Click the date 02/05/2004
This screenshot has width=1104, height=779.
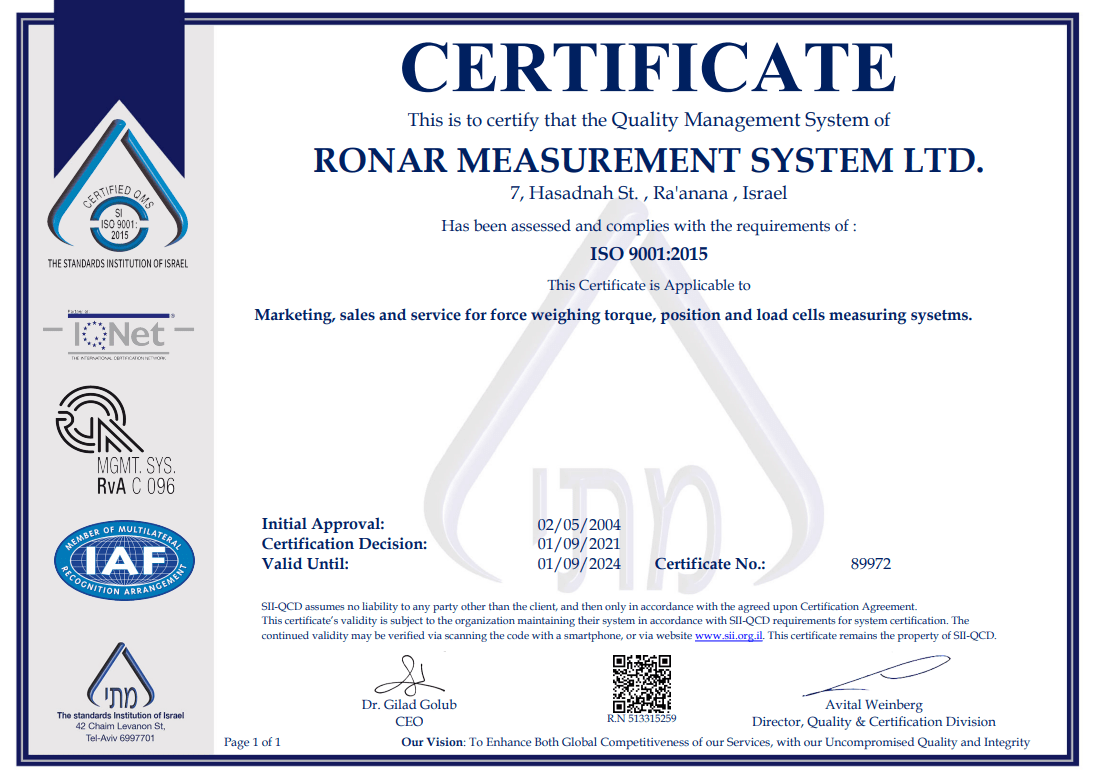(x=579, y=525)
